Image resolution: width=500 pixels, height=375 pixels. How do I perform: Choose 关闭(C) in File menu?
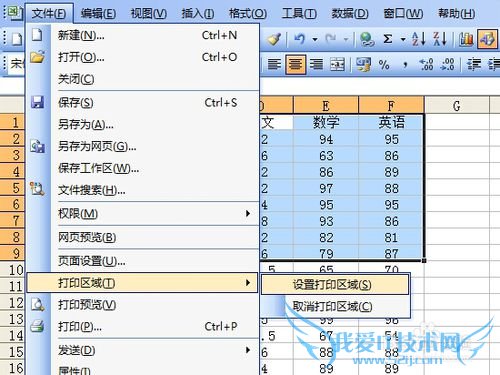[x=143, y=79]
